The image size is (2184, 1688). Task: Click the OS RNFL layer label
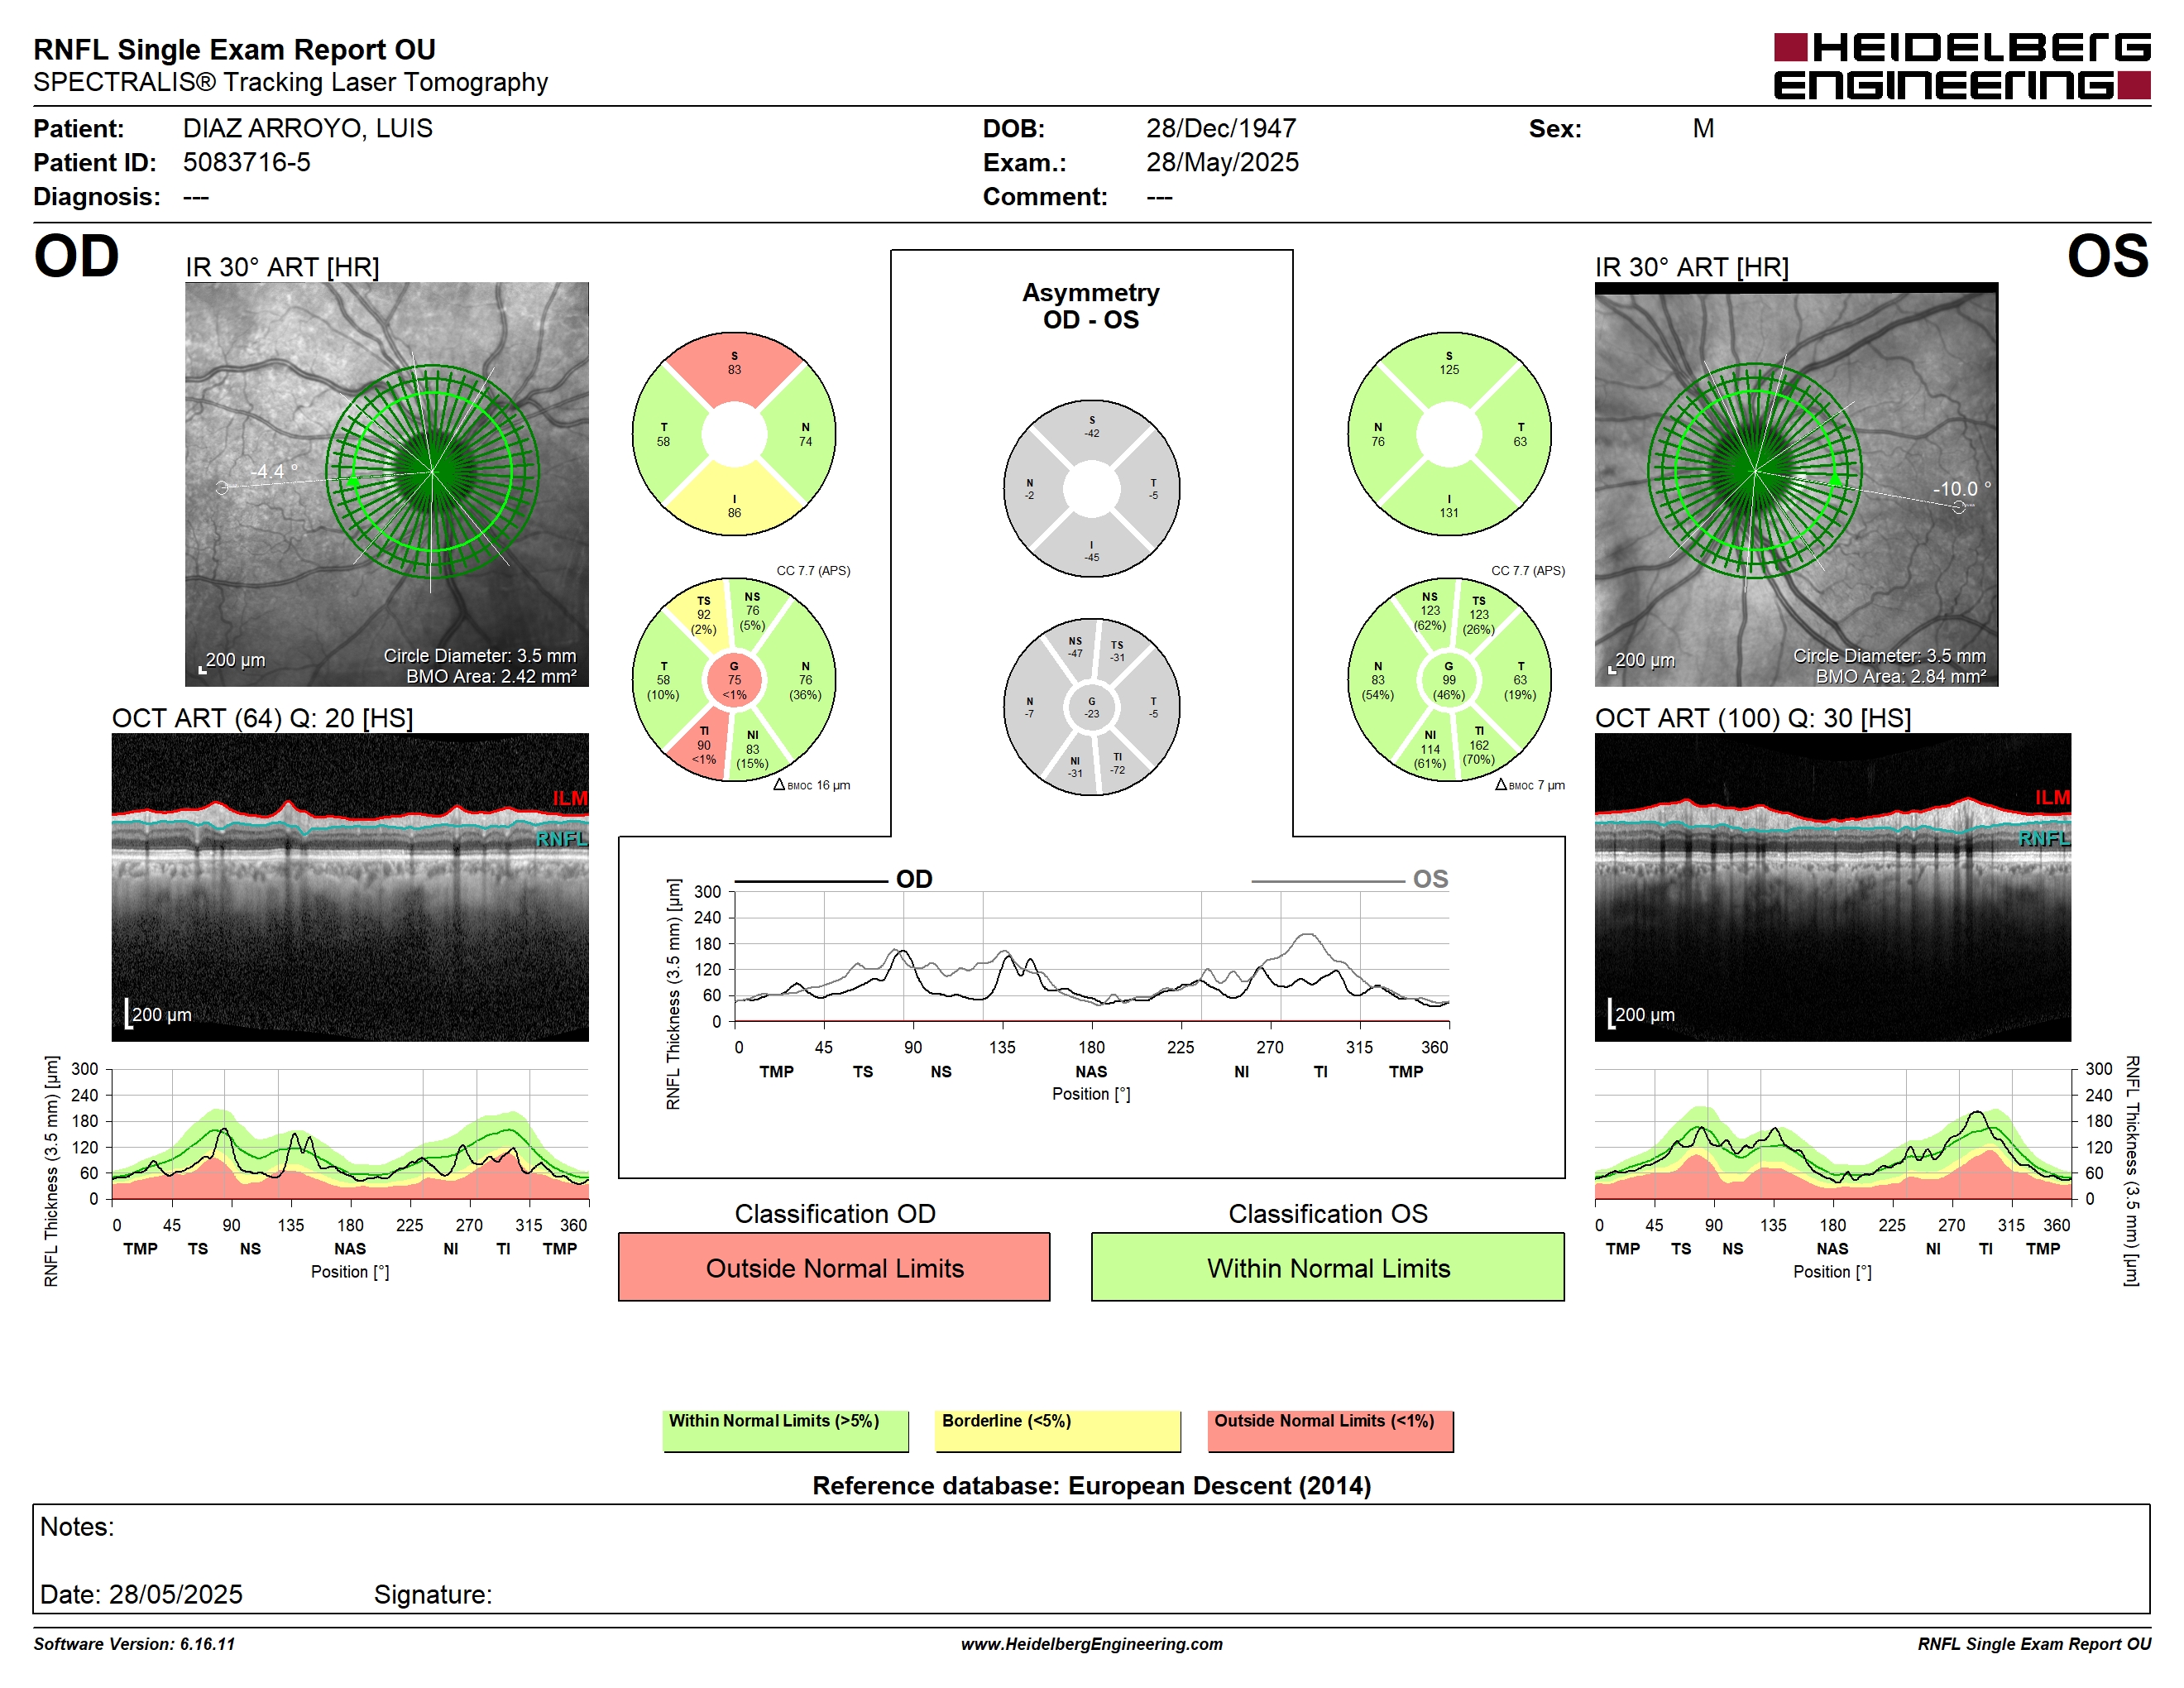pyautogui.click(x=2045, y=838)
